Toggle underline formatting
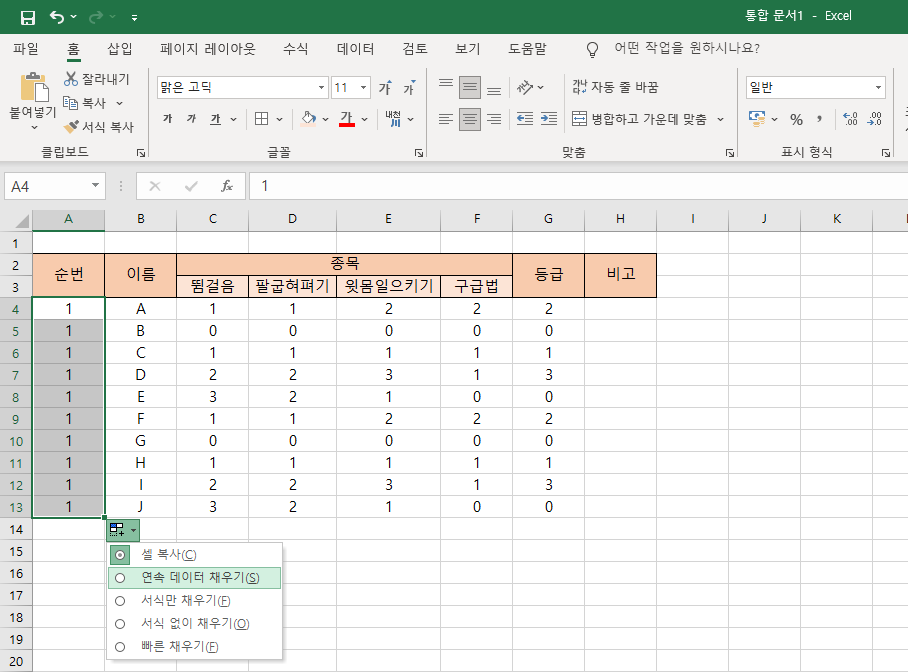 [x=215, y=119]
